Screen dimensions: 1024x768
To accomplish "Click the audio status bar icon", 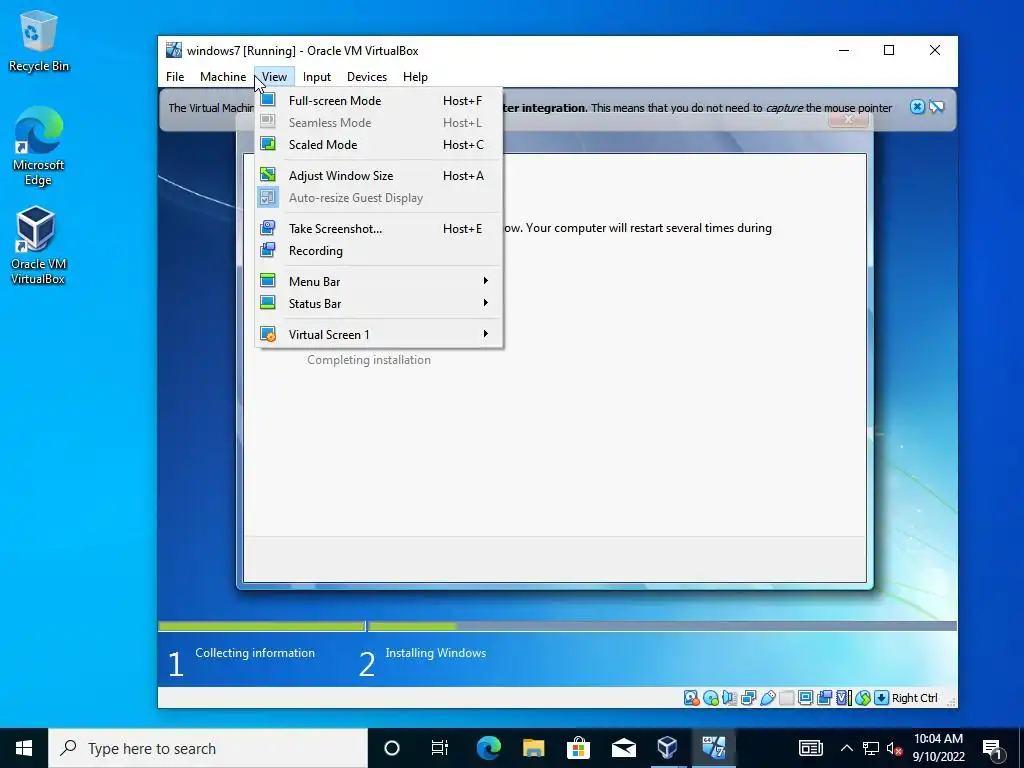I will (x=729, y=698).
